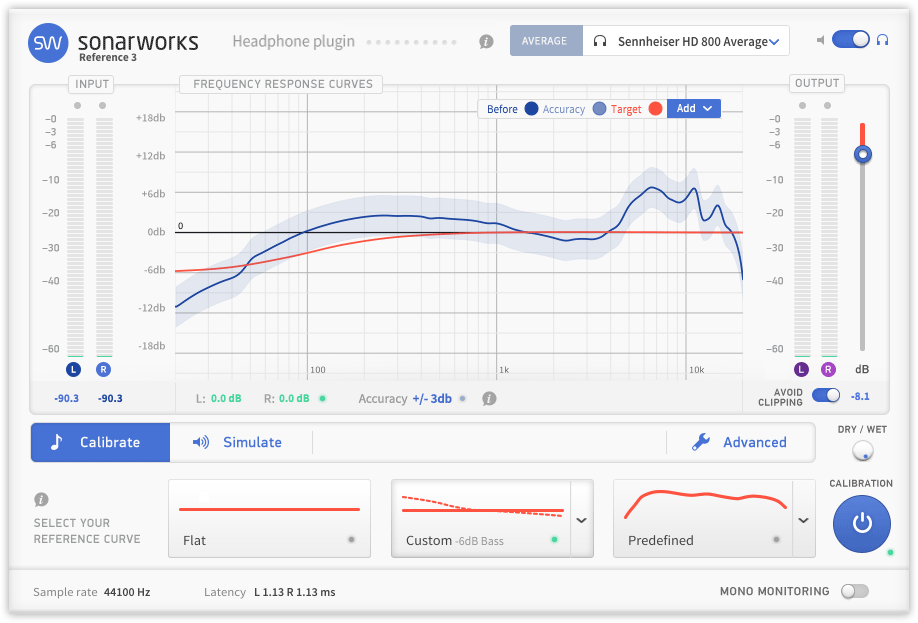
Task: Click the info icon above Select Your Reference Curve
Action: tap(41, 499)
